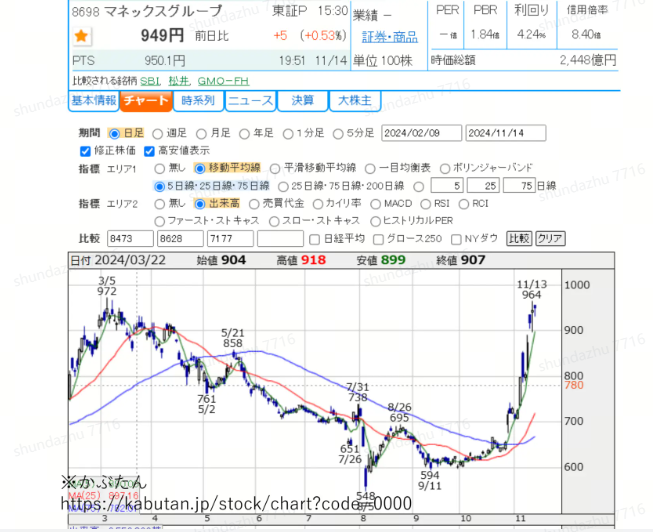Follow the 証券・商品 sector link

(390, 37)
